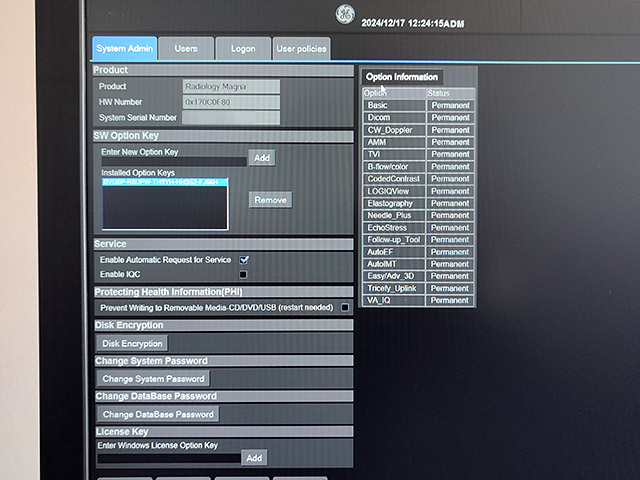Image resolution: width=640 pixels, height=480 pixels.
Task: Click the Remove button
Action: coord(271,200)
